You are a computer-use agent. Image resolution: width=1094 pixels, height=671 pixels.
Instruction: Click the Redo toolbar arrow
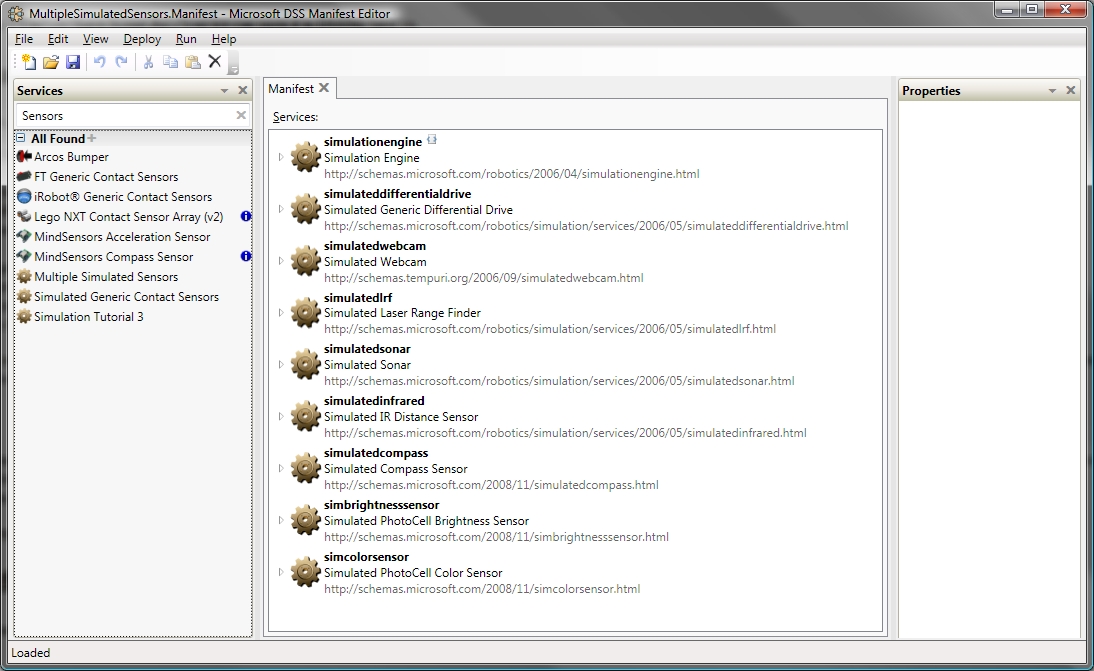pyautogui.click(x=121, y=62)
